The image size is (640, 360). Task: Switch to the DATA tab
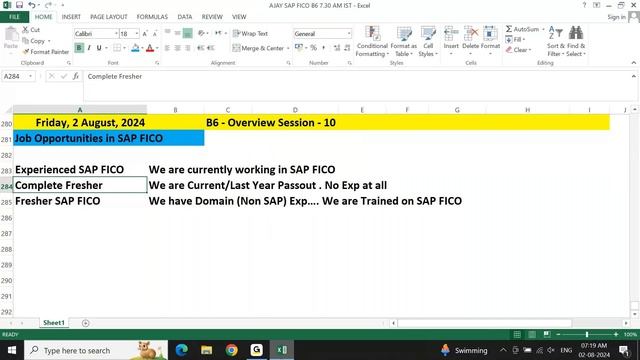click(x=184, y=17)
